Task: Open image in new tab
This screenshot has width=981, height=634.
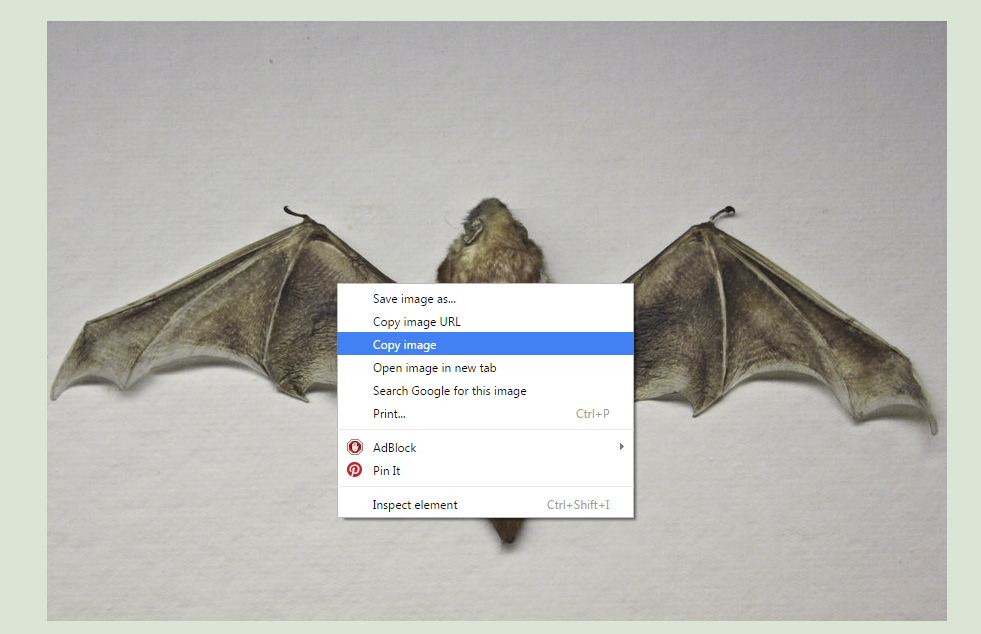Action: coord(485,367)
